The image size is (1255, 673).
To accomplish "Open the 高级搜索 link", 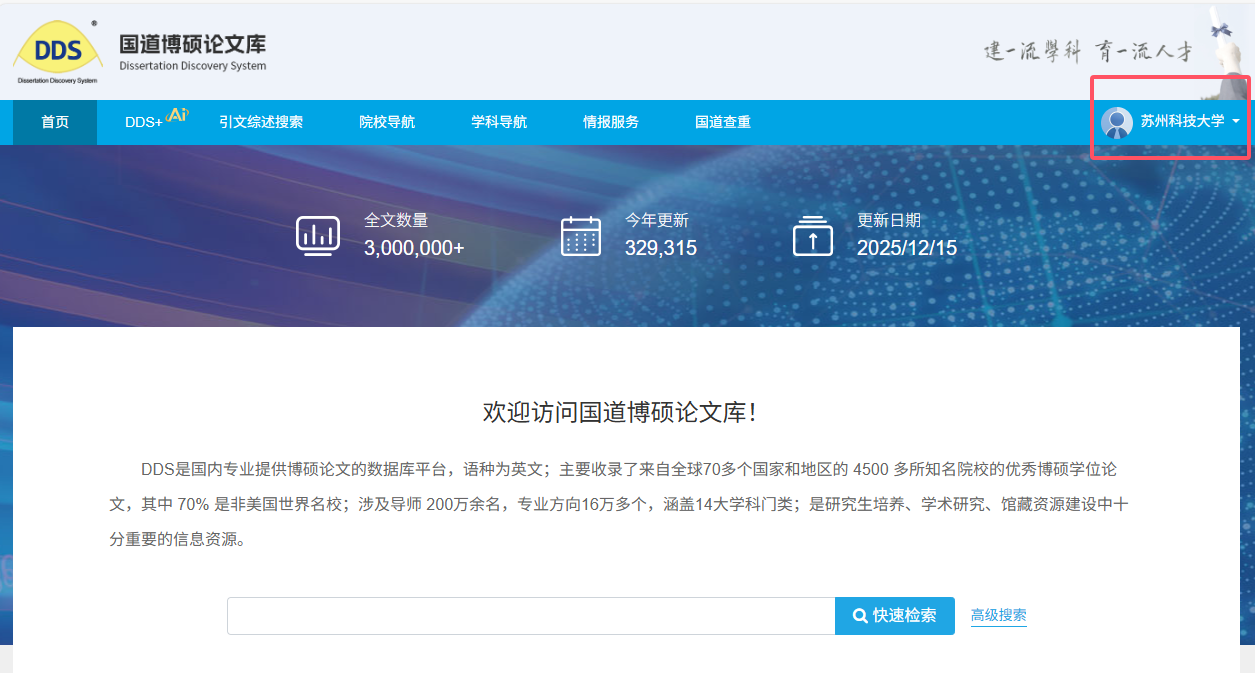I will pos(998,615).
